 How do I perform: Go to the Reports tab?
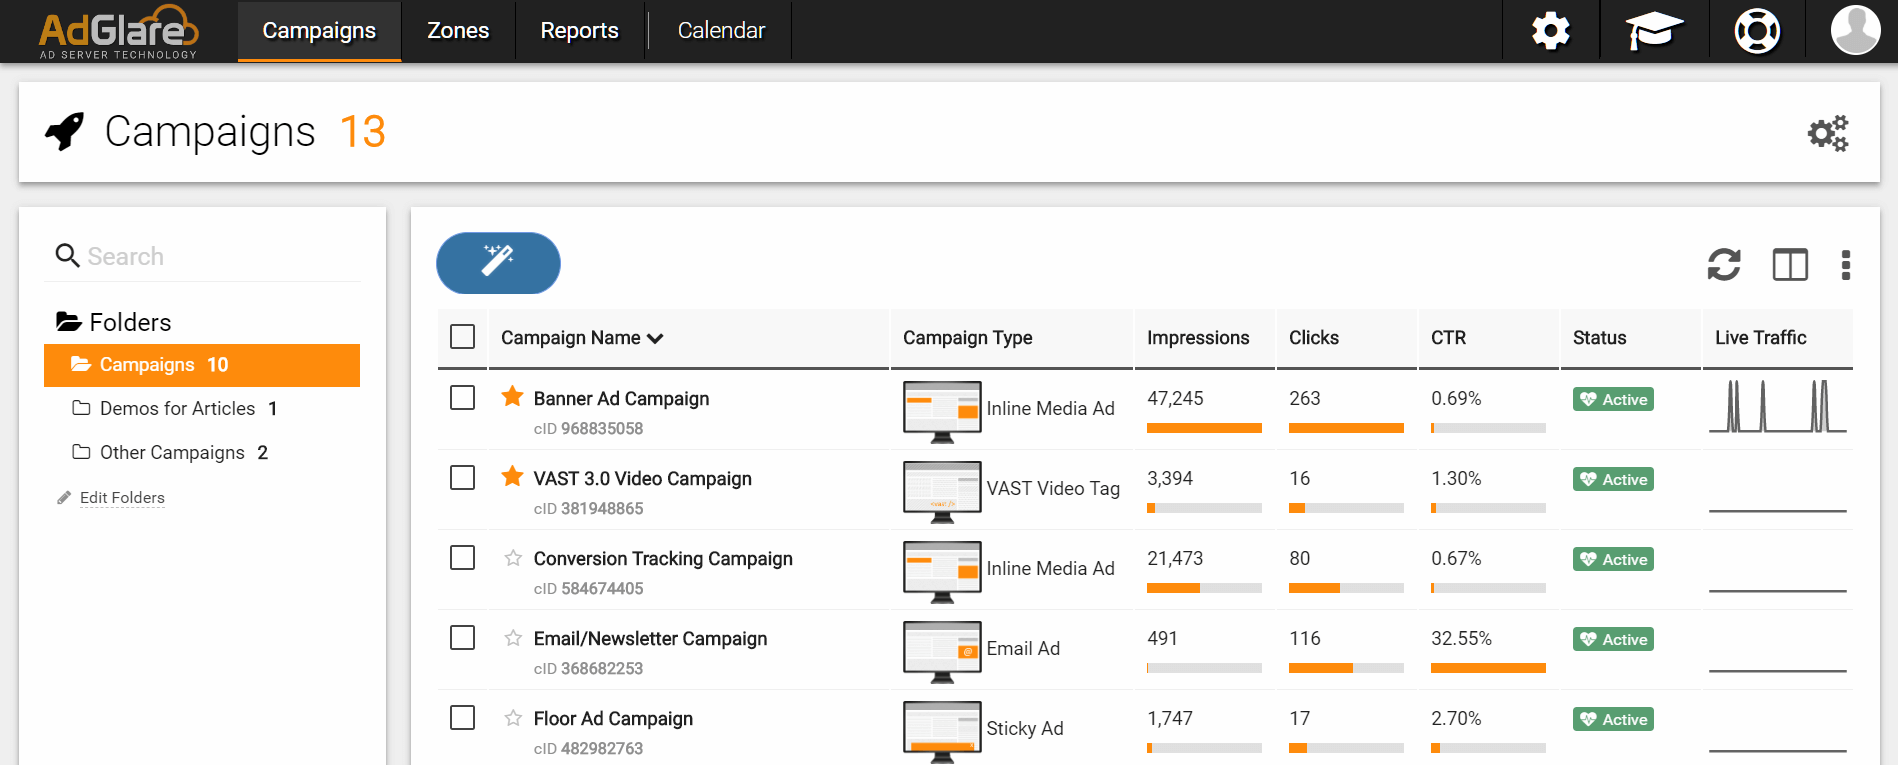coord(579,31)
